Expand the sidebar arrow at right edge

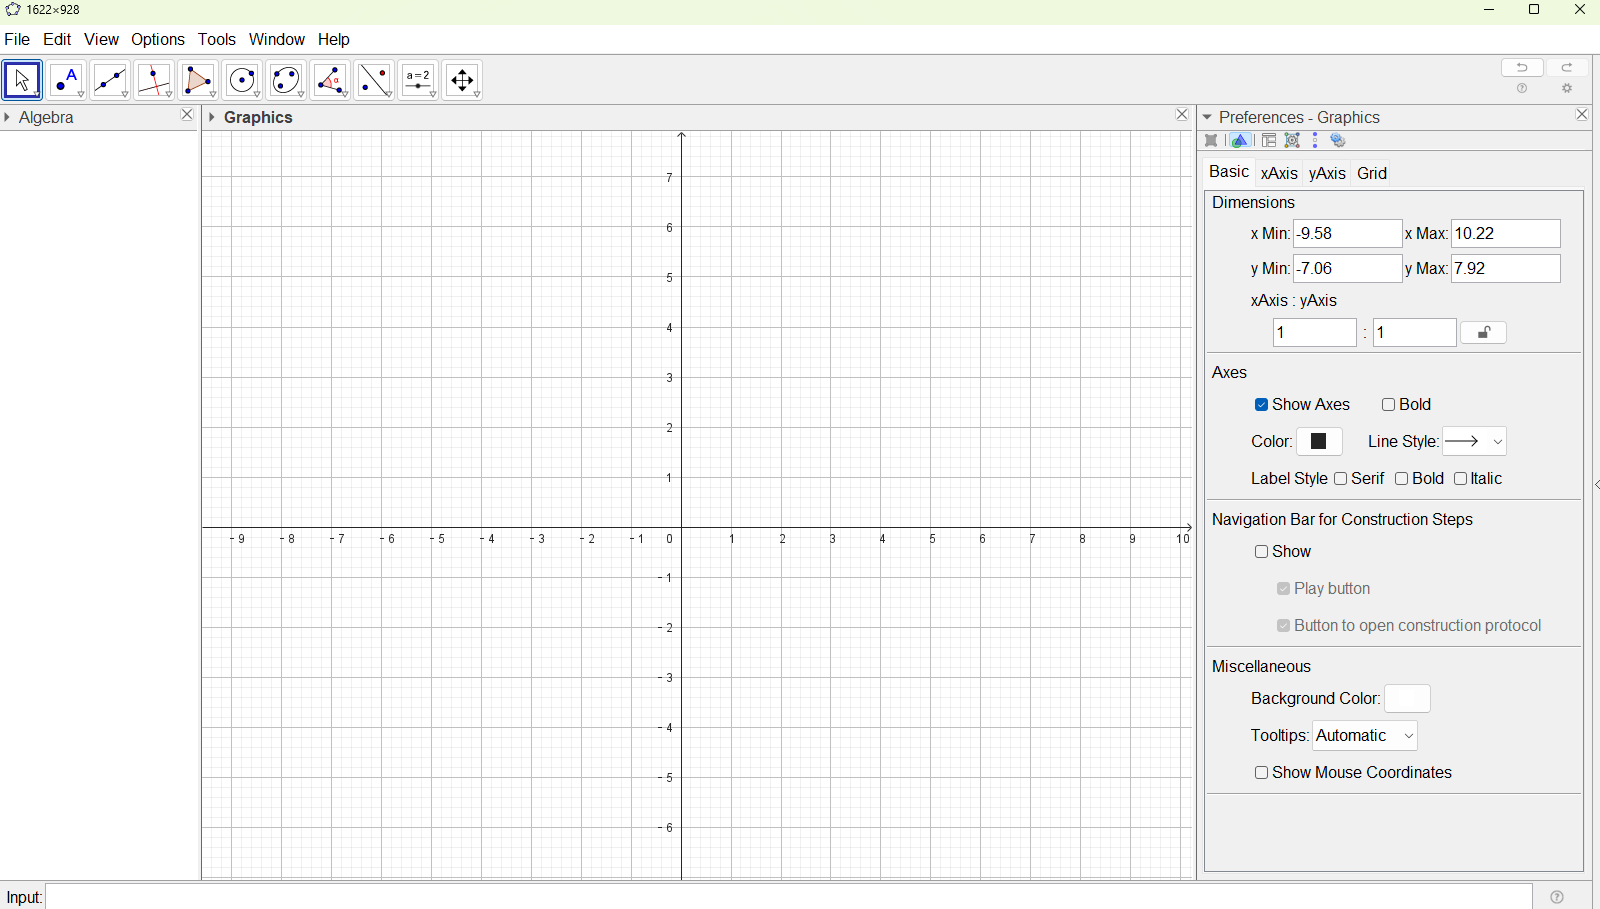coord(1596,485)
